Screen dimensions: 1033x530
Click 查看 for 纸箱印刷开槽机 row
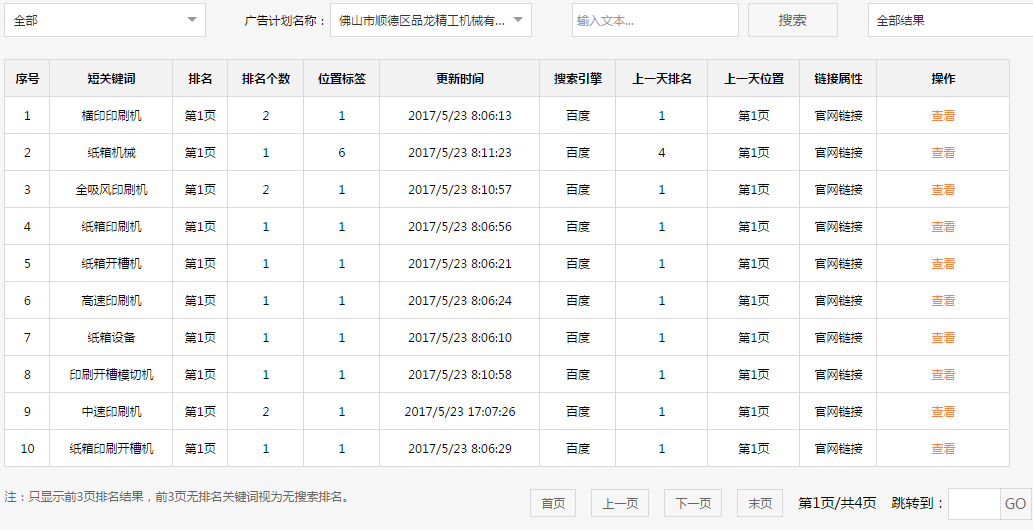click(943, 449)
